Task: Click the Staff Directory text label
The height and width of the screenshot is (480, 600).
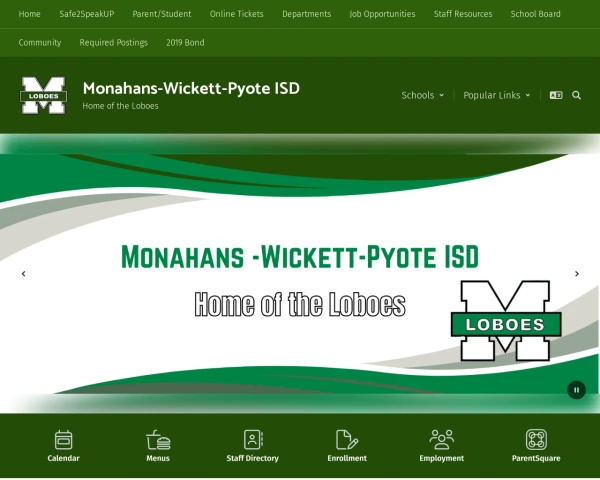Action: [x=253, y=458]
